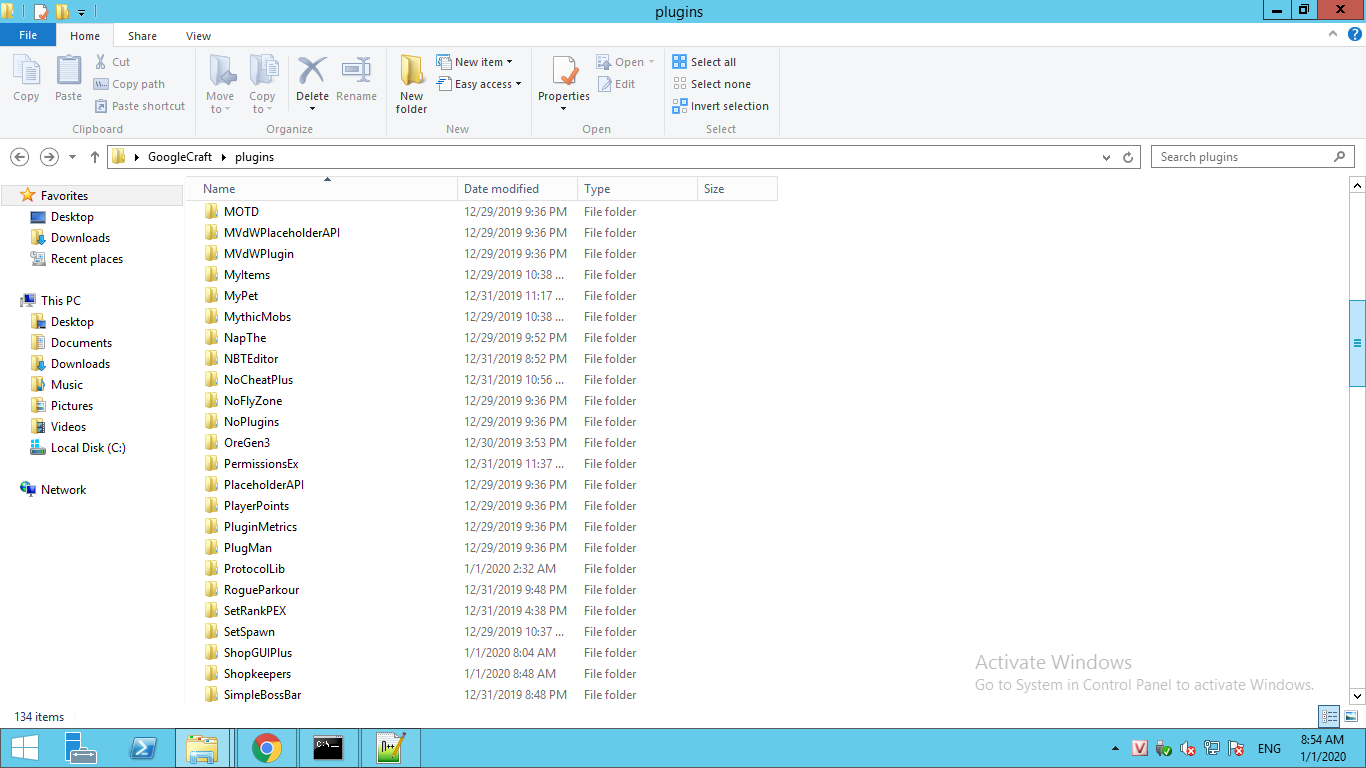Click the Cut scissors button
1366x768 pixels.
[x=112, y=62]
